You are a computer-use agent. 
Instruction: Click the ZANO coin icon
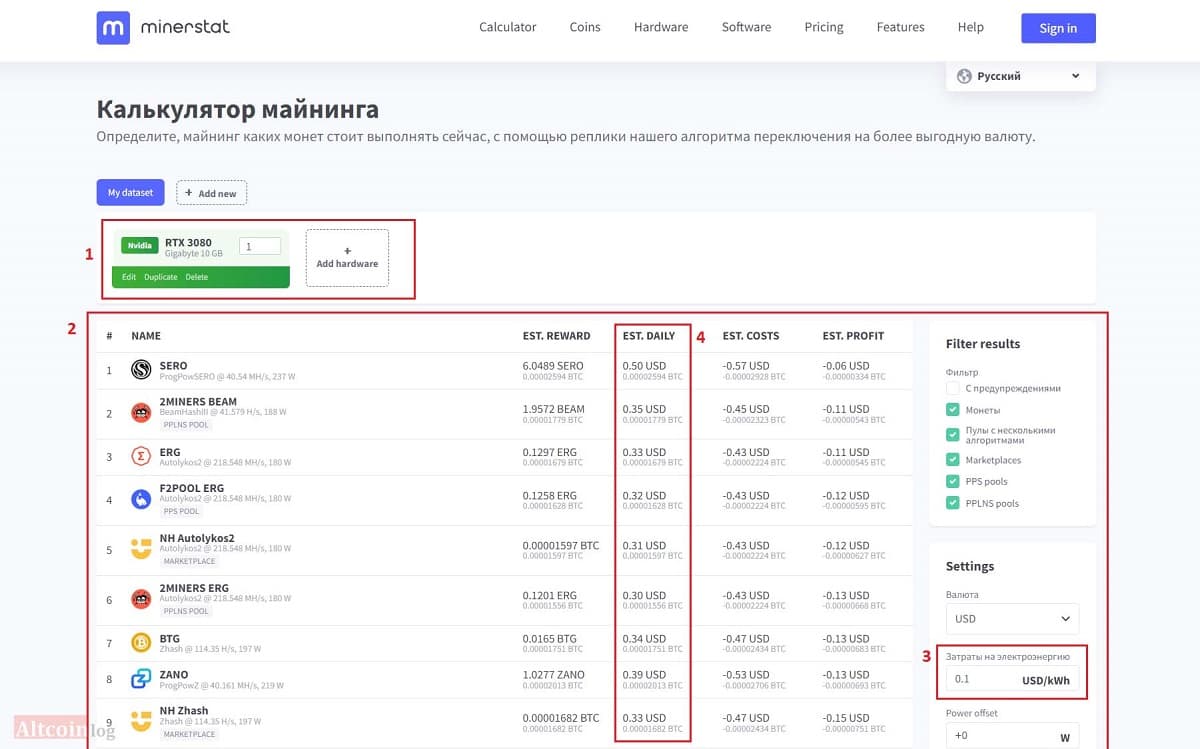[141, 680]
